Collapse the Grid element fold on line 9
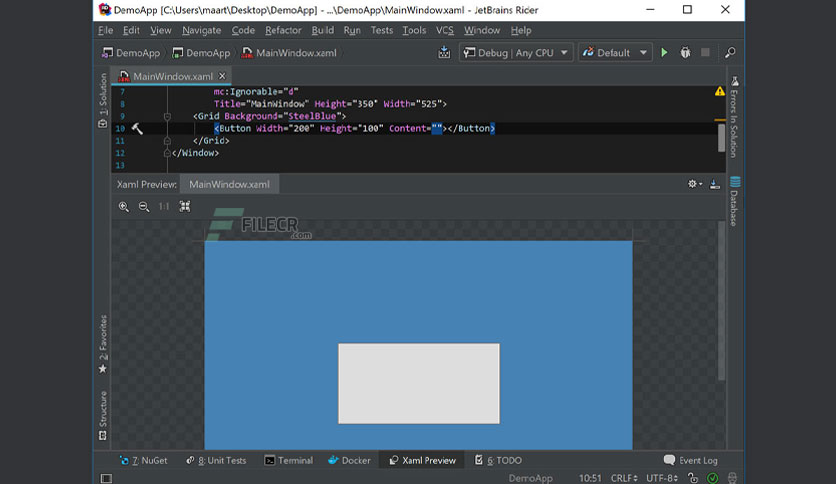Viewport: 836px width, 484px height. click(167, 116)
